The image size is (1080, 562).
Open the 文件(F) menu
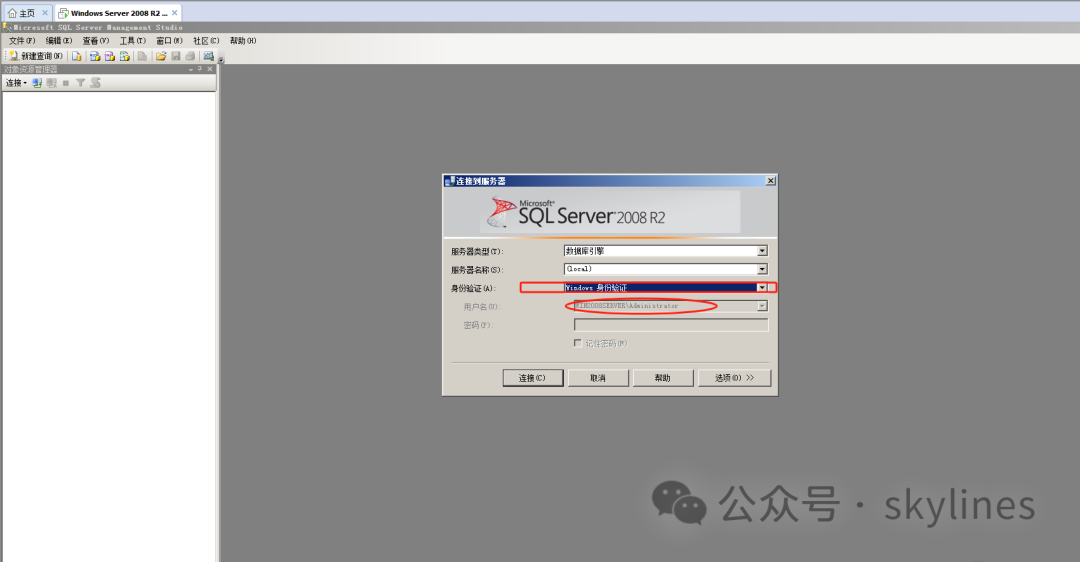point(22,41)
